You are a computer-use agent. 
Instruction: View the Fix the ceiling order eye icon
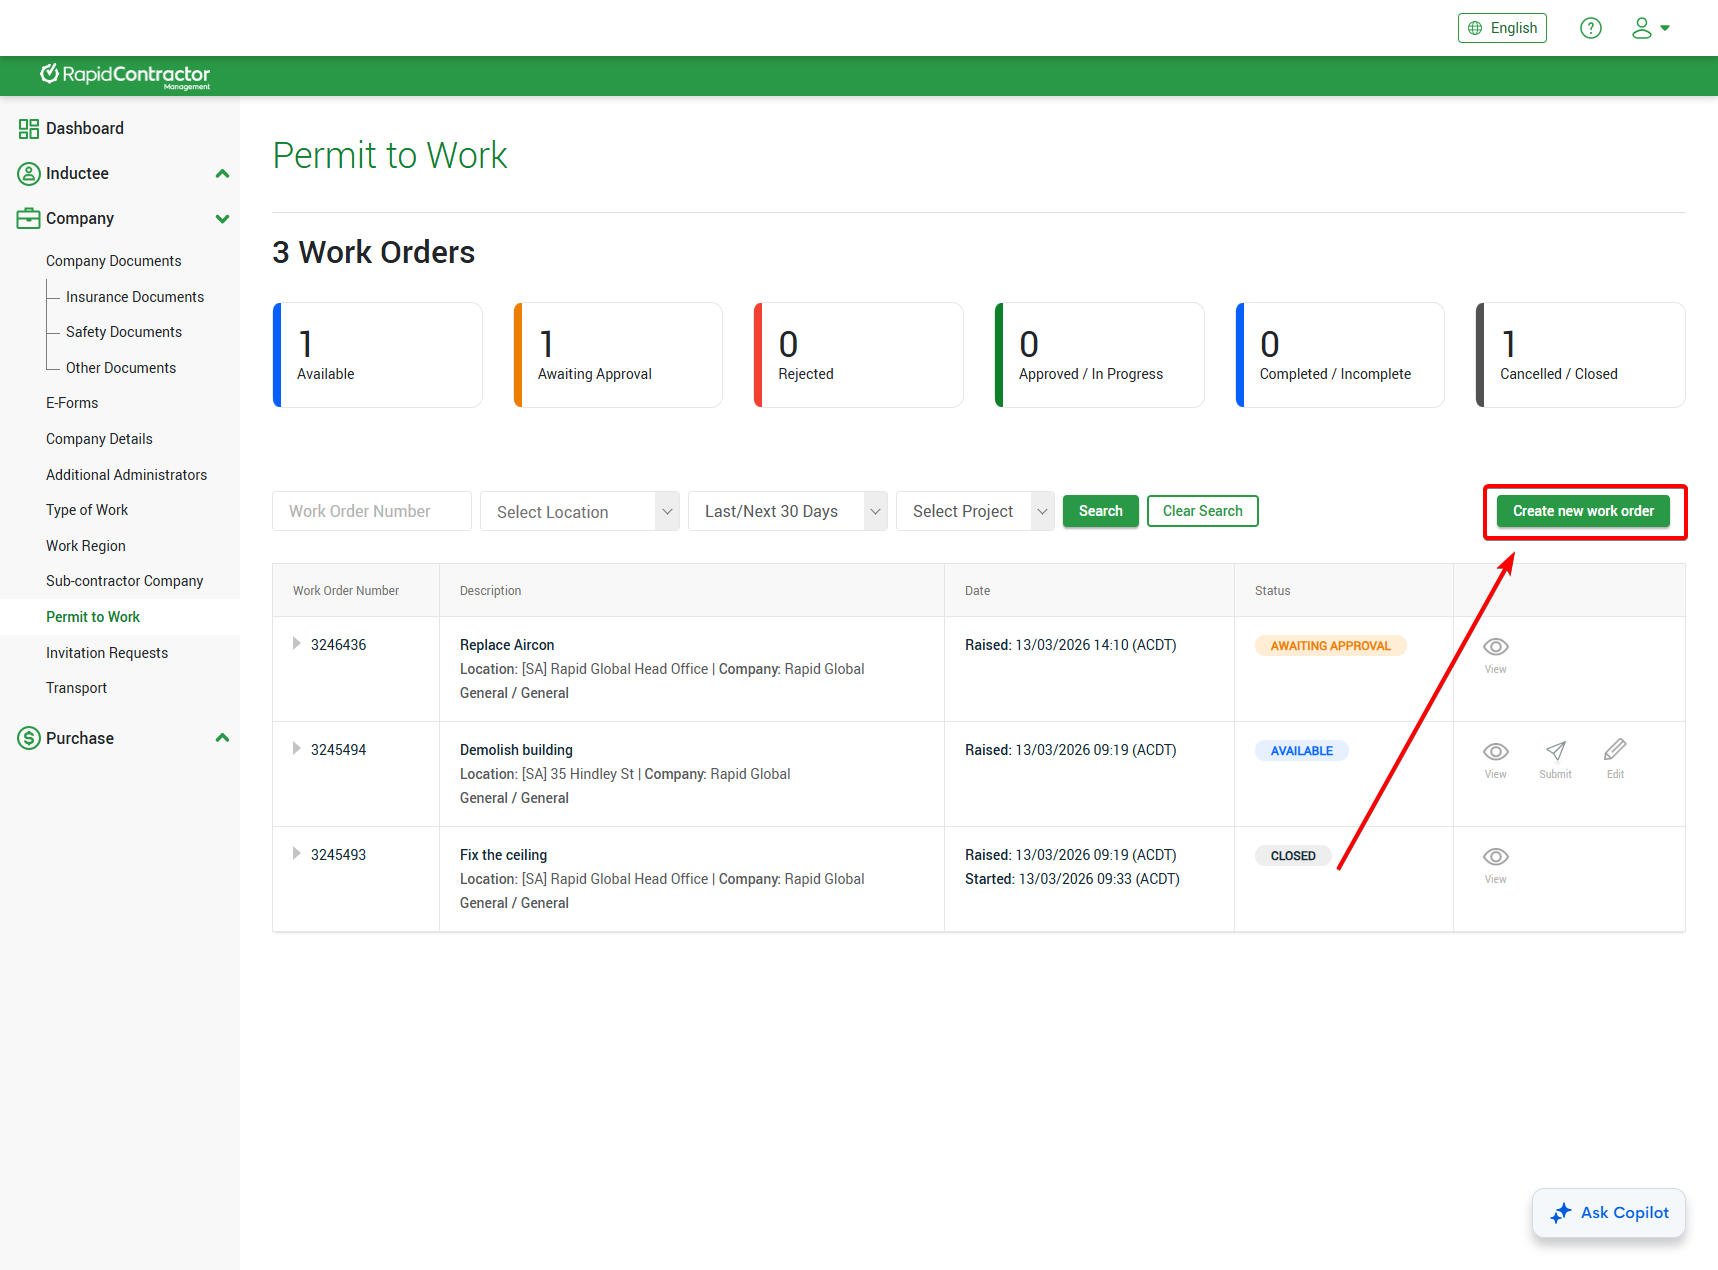coord(1495,857)
